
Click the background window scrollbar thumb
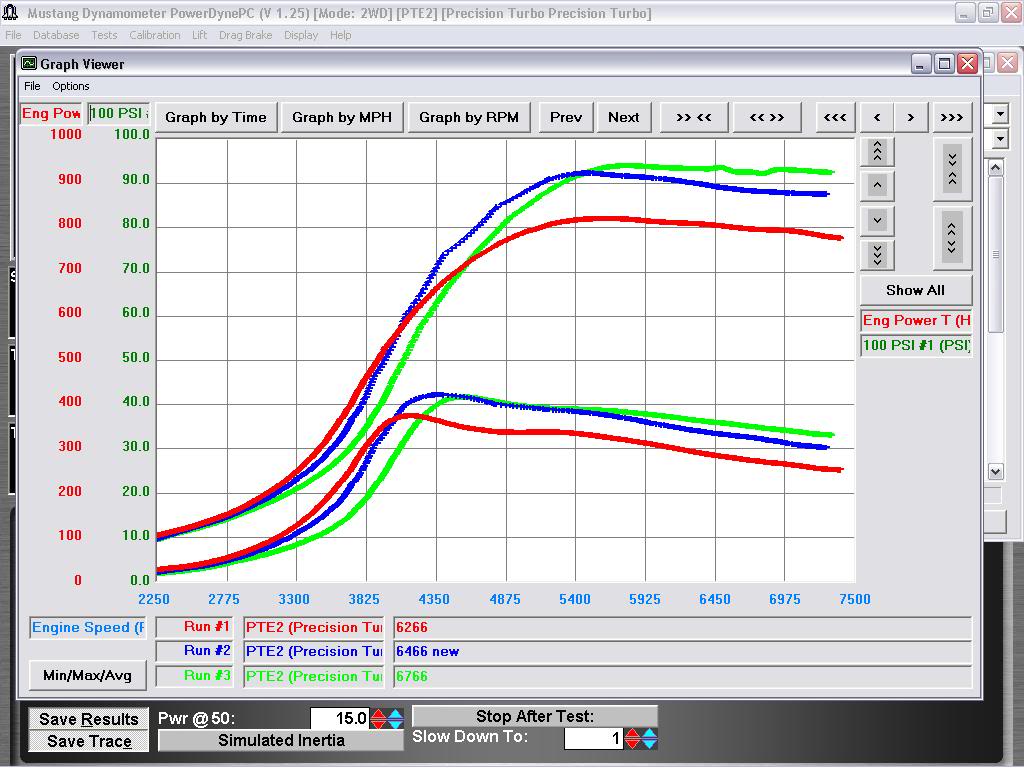point(995,255)
